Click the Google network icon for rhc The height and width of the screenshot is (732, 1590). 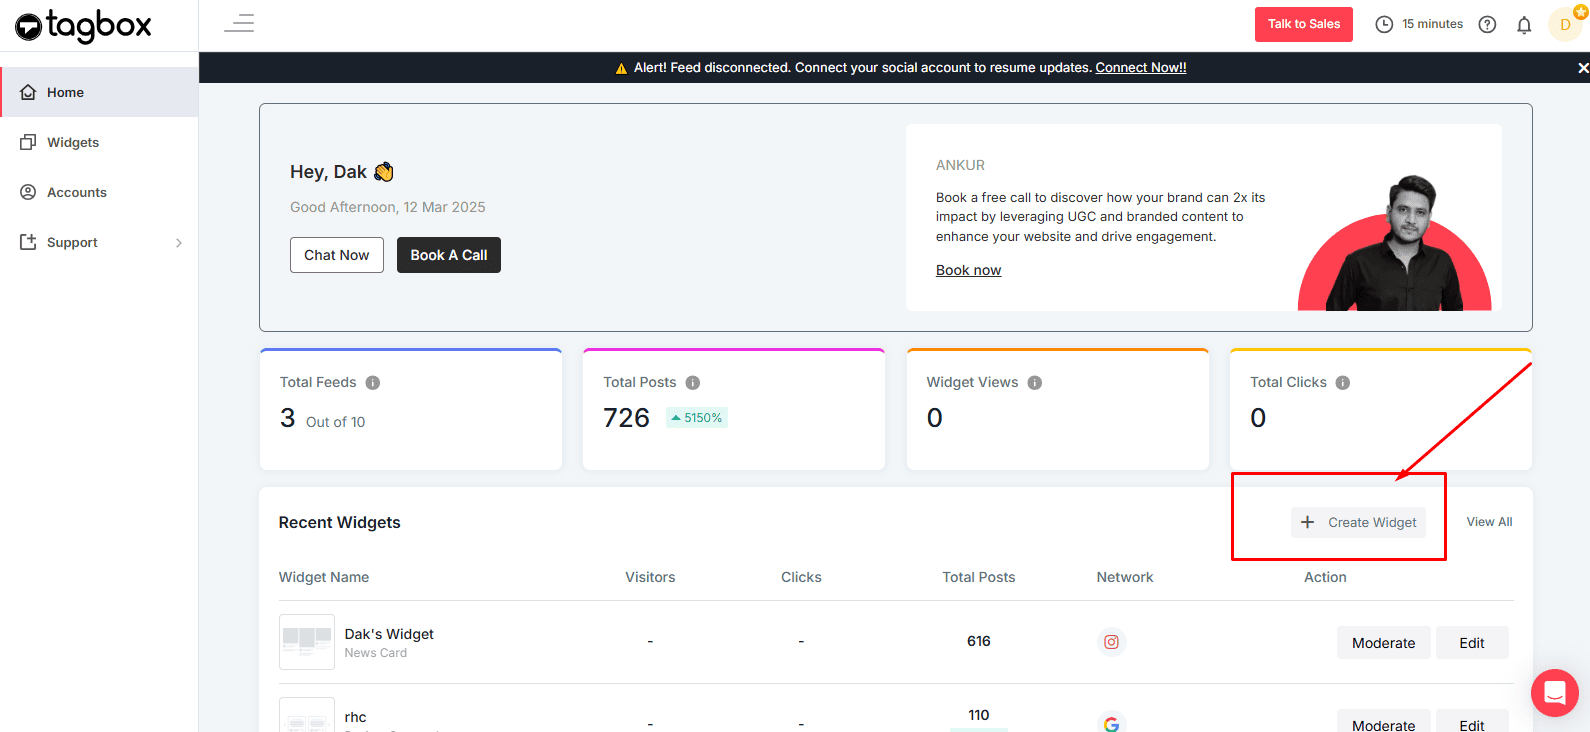pyautogui.click(x=1111, y=723)
